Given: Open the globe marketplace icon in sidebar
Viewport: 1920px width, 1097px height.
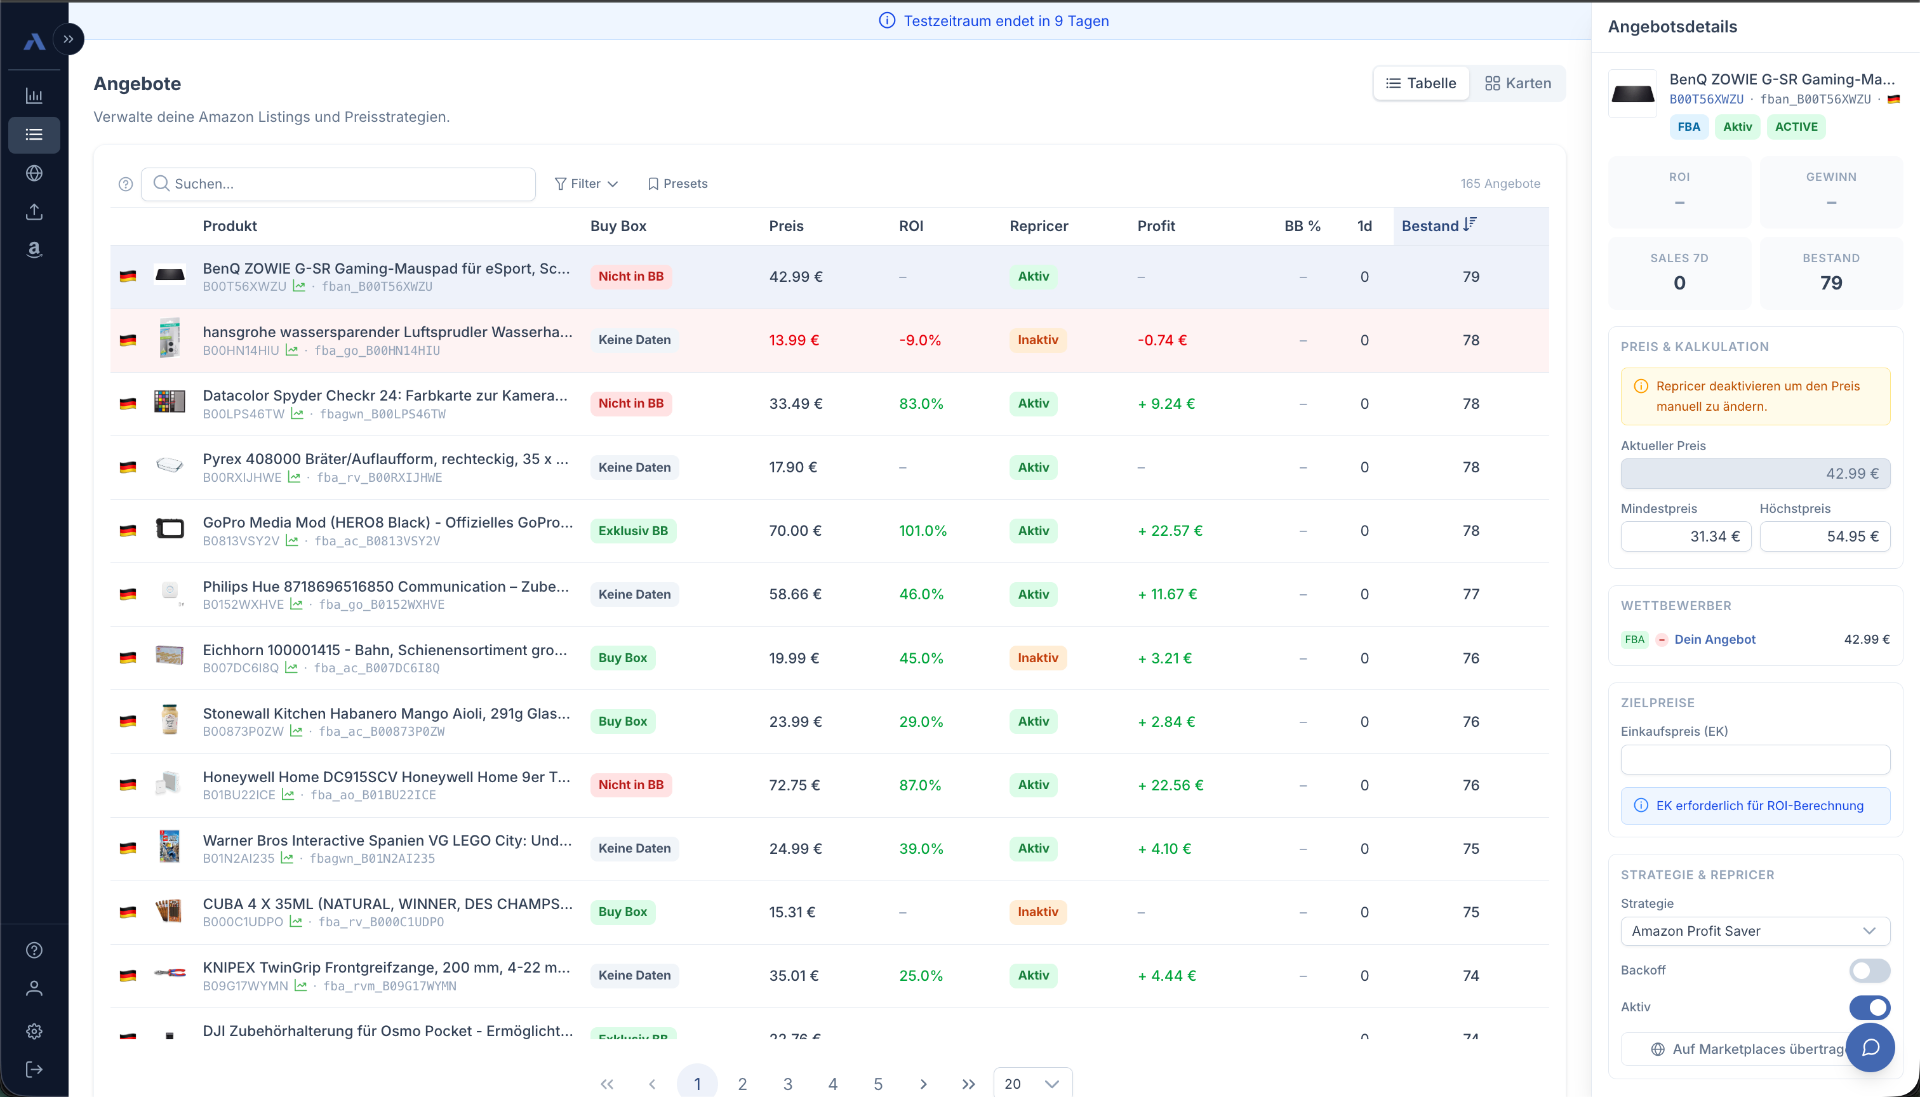Looking at the screenshot, I should [x=34, y=173].
